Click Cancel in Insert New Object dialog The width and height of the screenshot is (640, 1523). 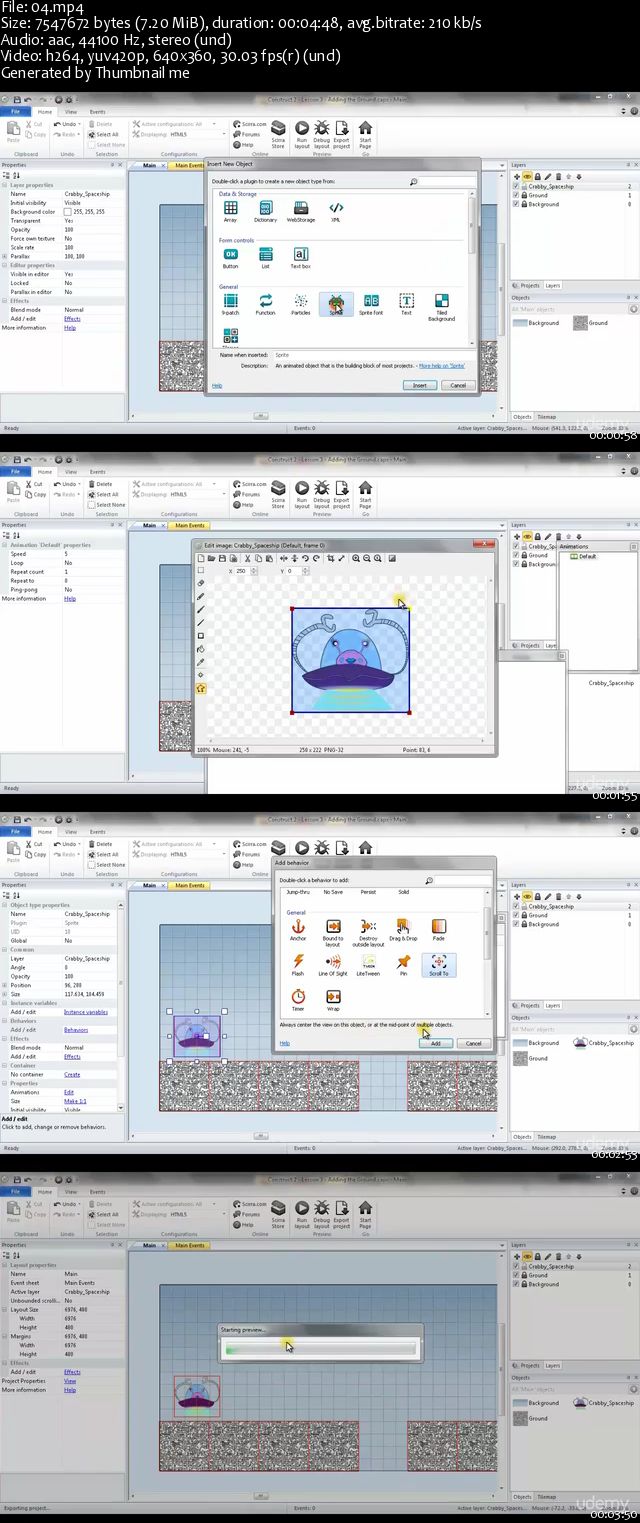coord(458,385)
